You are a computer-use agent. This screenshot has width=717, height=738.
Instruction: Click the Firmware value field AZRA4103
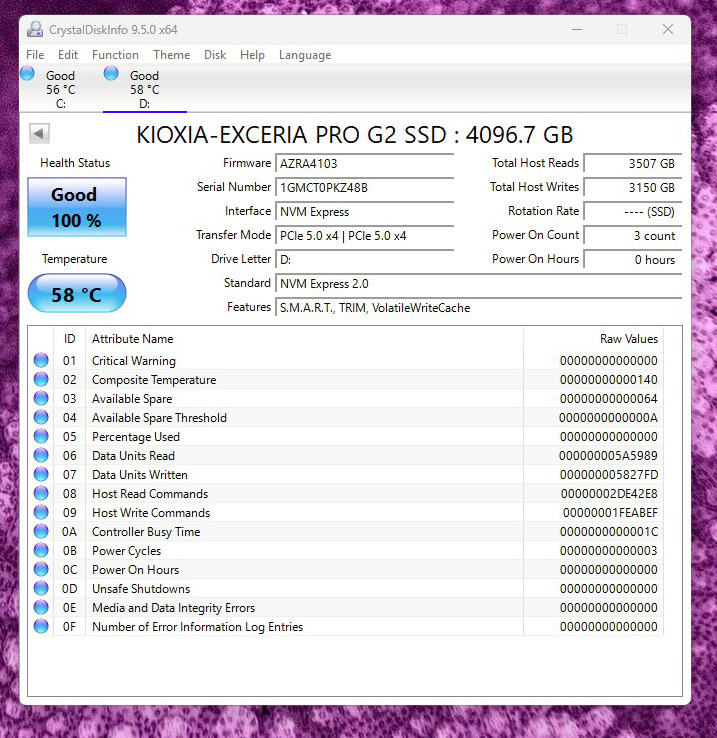(364, 163)
